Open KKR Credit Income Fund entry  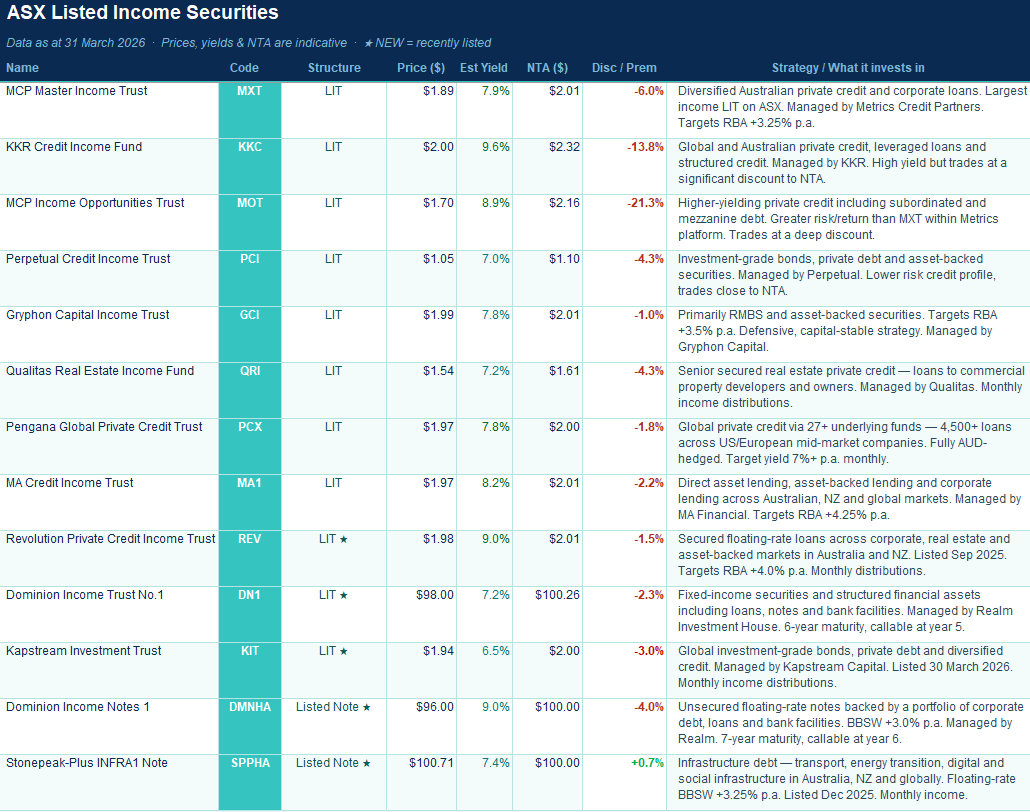(x=74, y=147)
